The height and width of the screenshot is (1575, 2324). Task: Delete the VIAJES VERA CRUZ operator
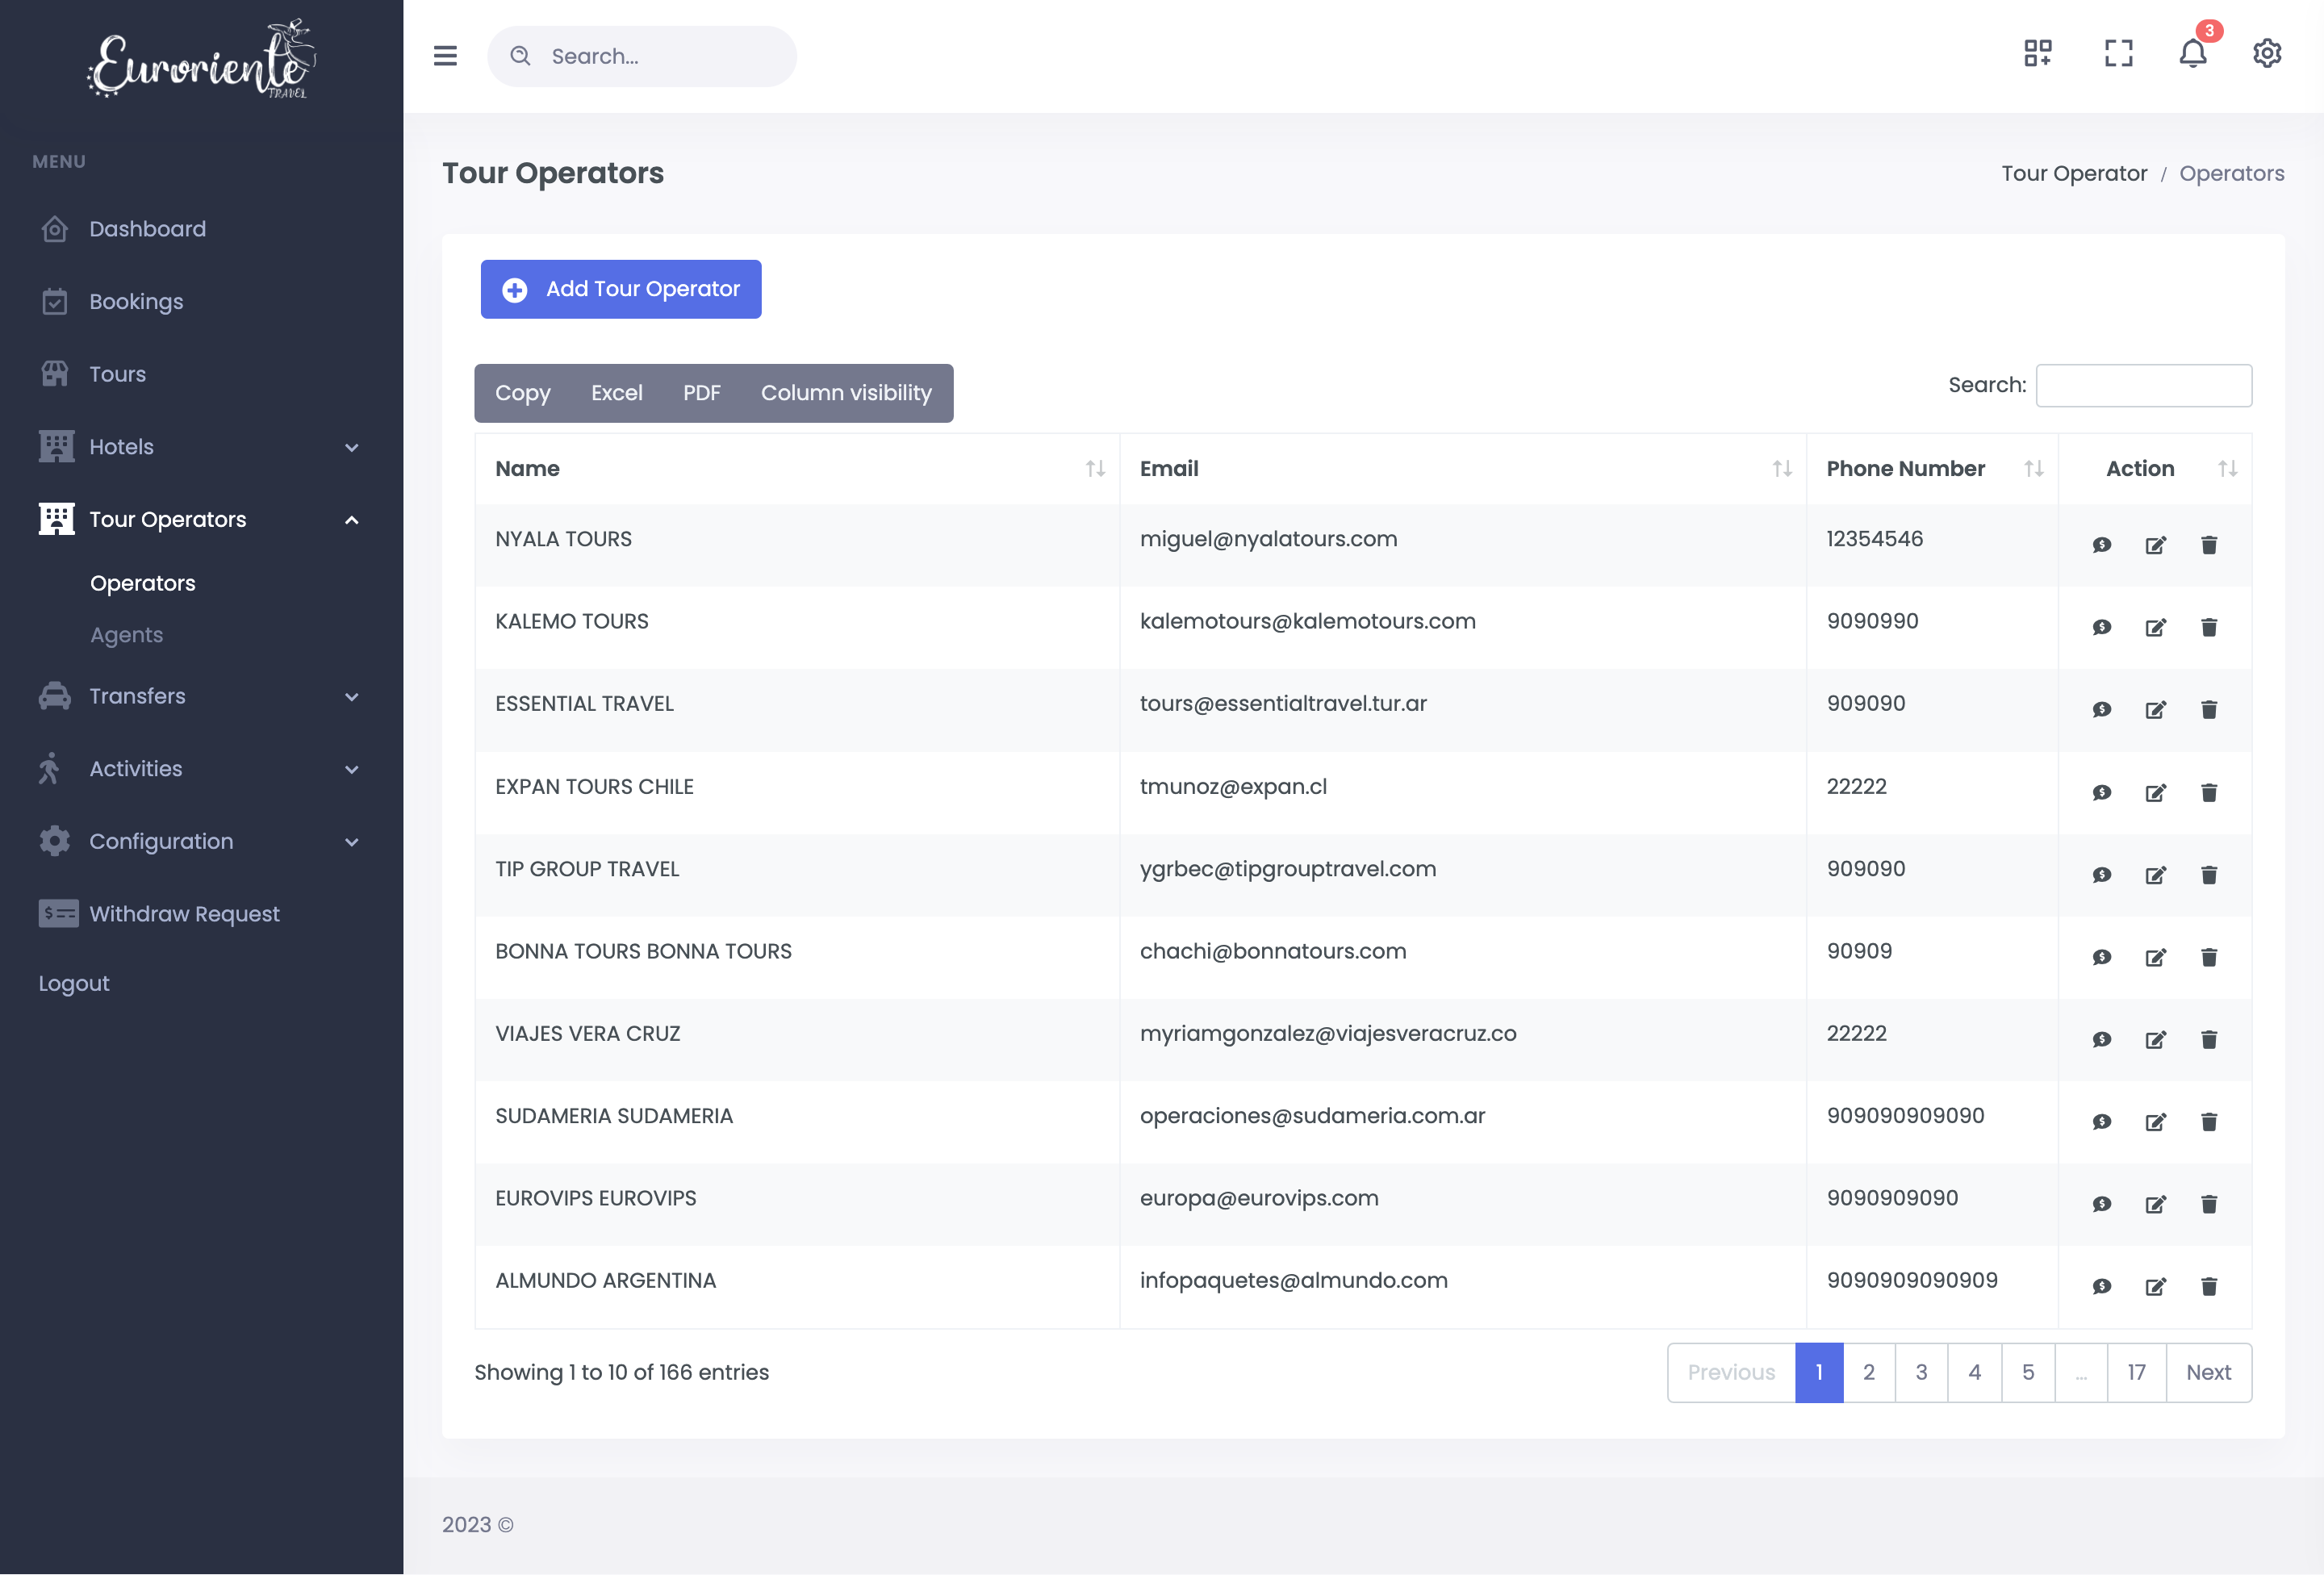tap(2209, 1040)
